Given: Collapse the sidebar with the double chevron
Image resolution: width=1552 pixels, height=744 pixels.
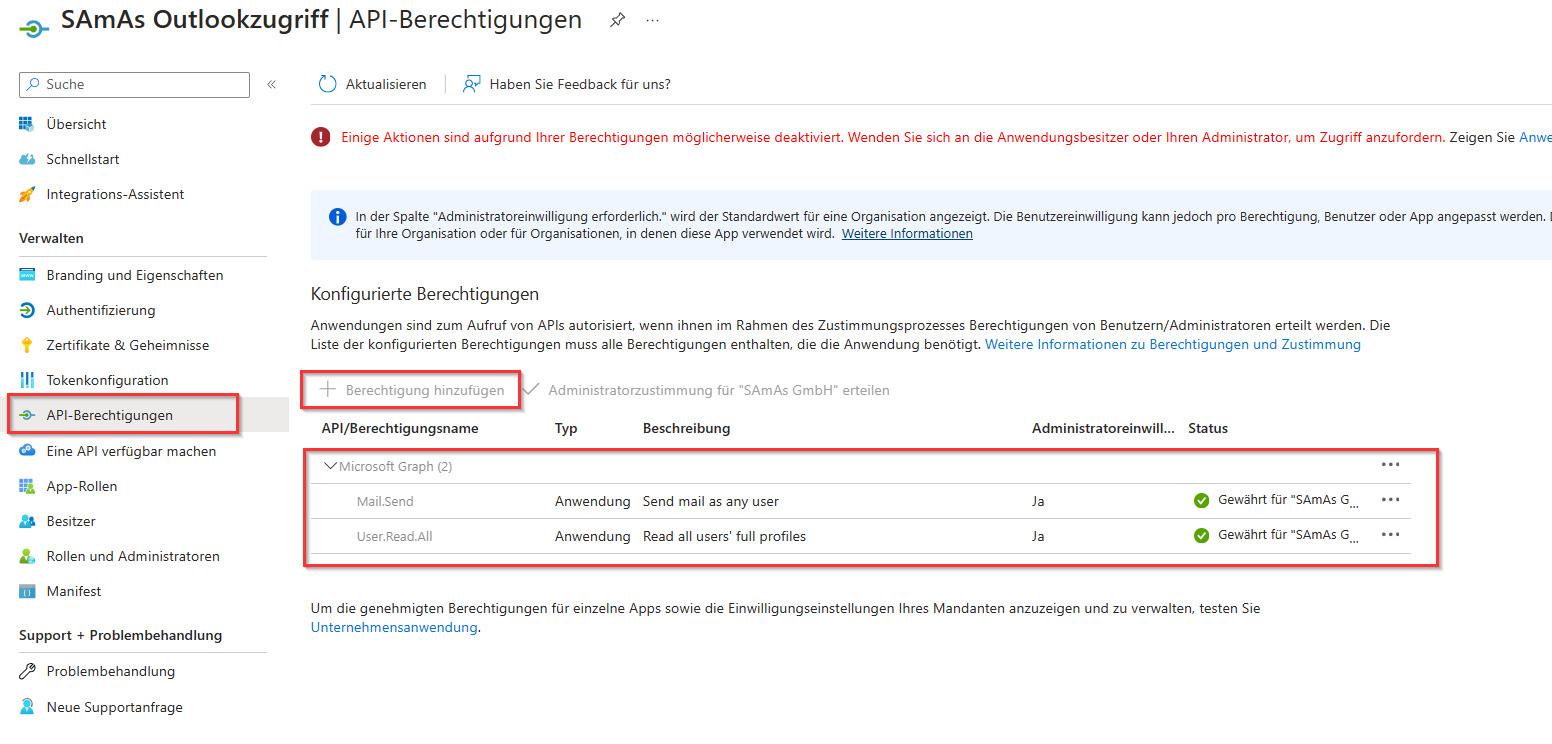Looking at the screenshot, I should point(271,85).
